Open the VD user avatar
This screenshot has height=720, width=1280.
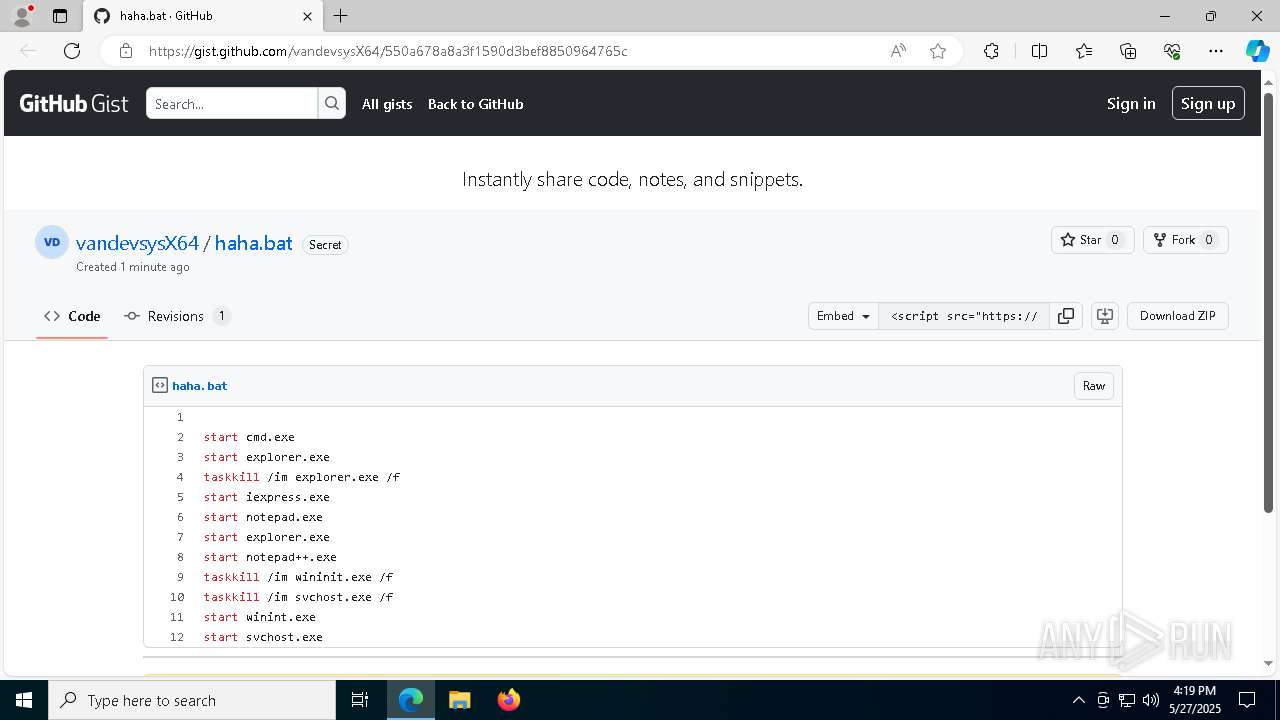coord(52,242)
